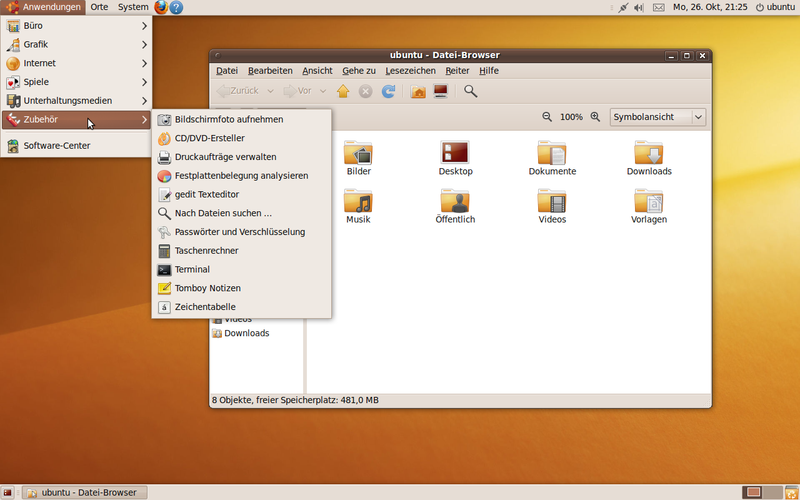Click the search magnifier toolbar icon
The width and height of the screenshot is (800, 500).
coord(470,91)
